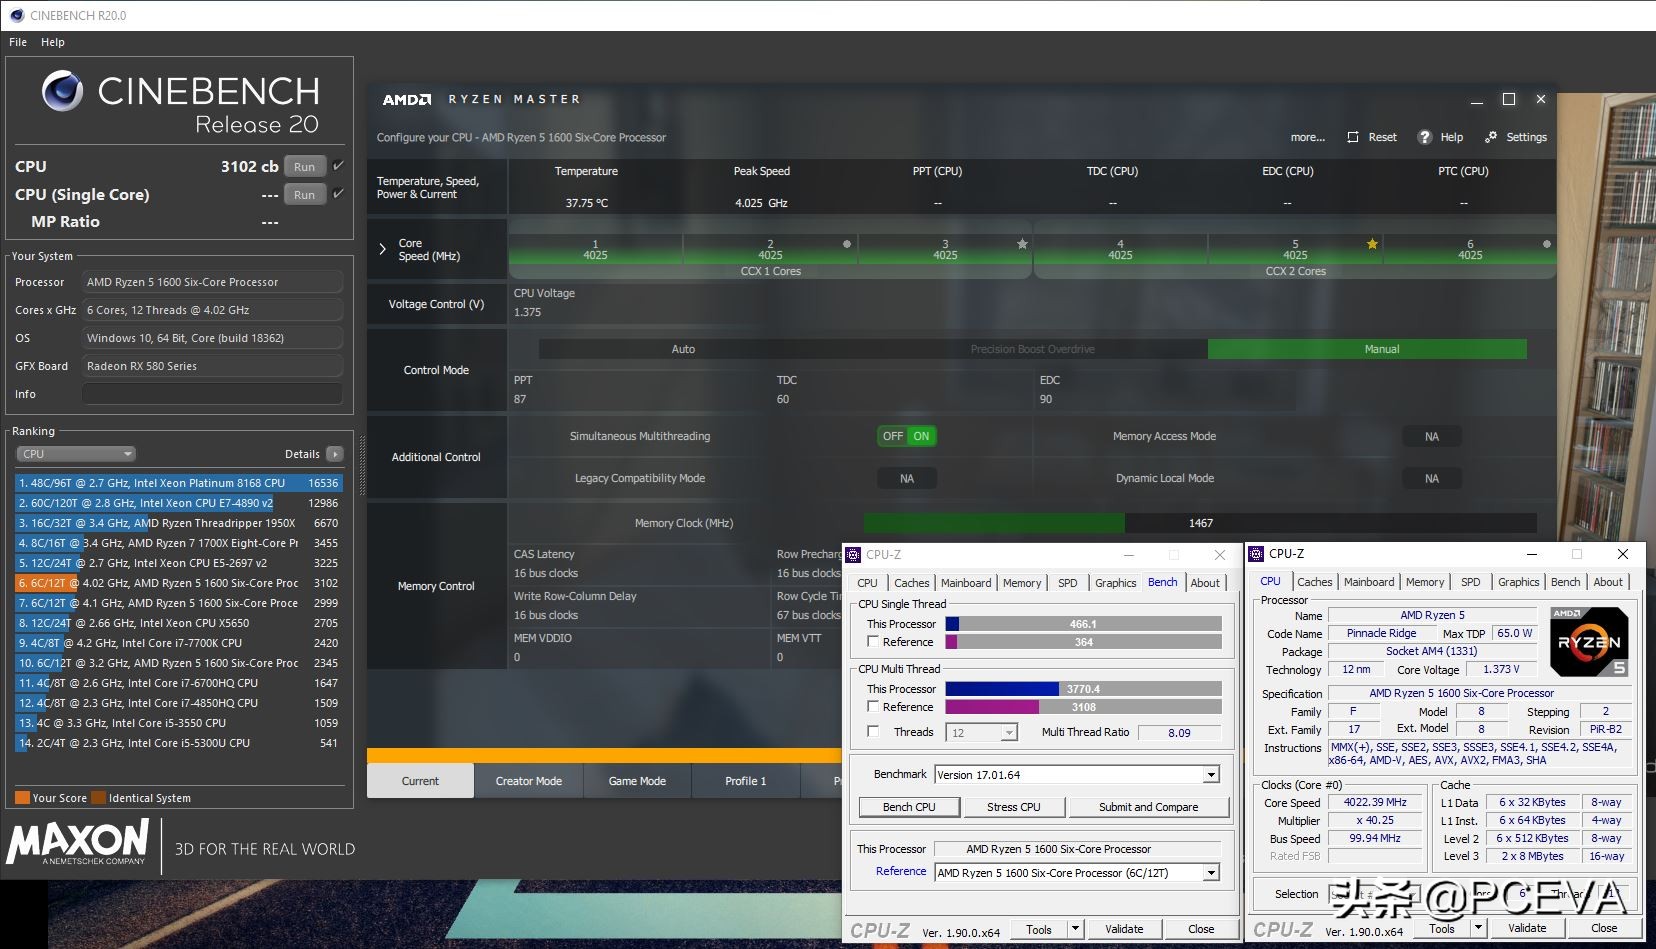1656x949 pixels.
Task: Enable the Threads checkbox in CPU-Z Bench
Action: 873,732
